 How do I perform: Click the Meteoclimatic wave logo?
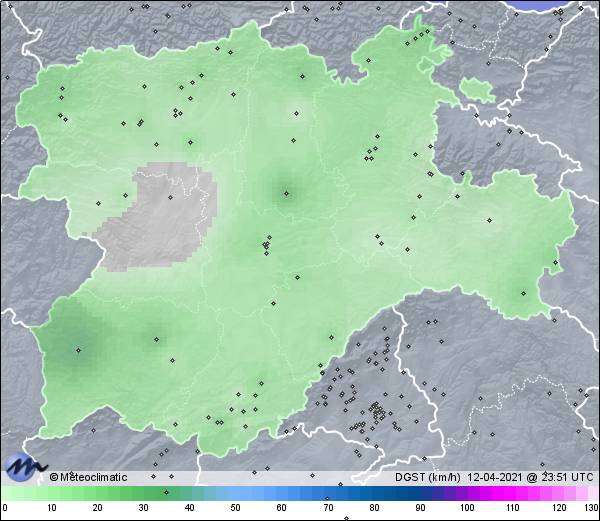[24, 466]
